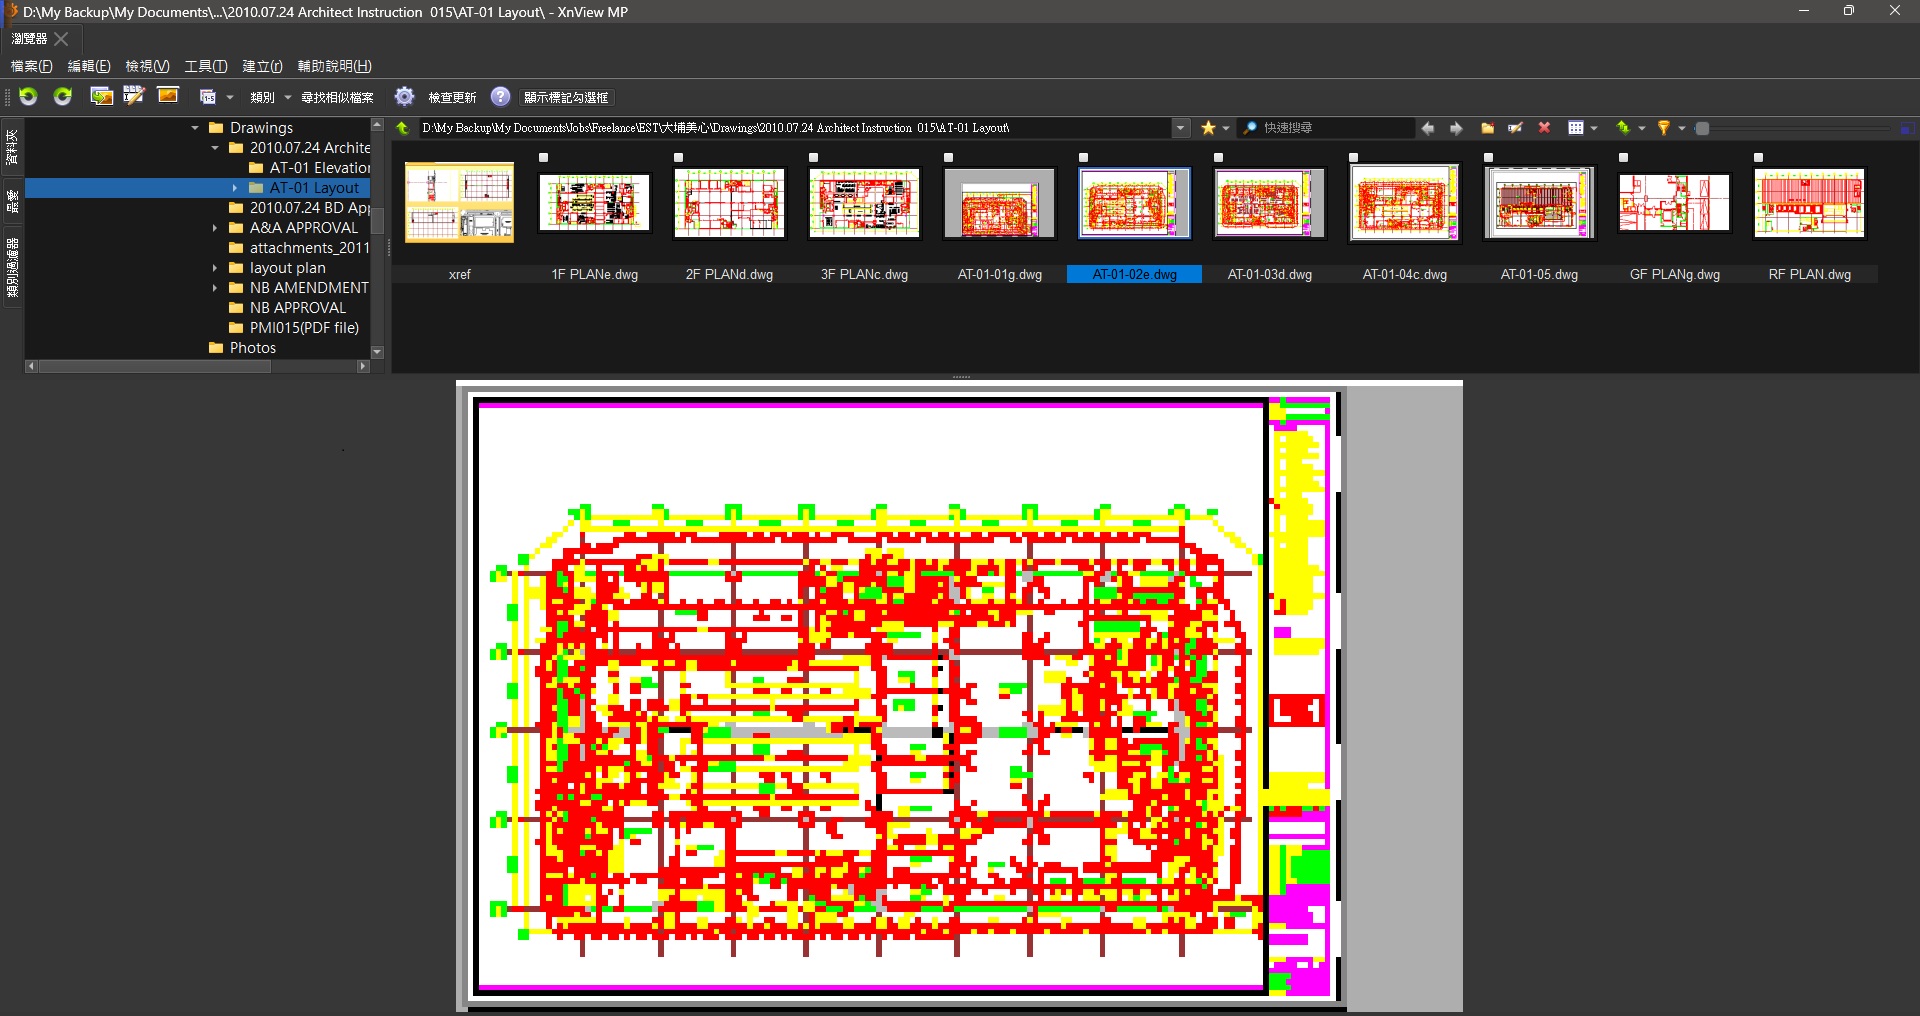Navigate forward with the right arrow icon
1920x1016 pixels.
(x=1456, y=128)
